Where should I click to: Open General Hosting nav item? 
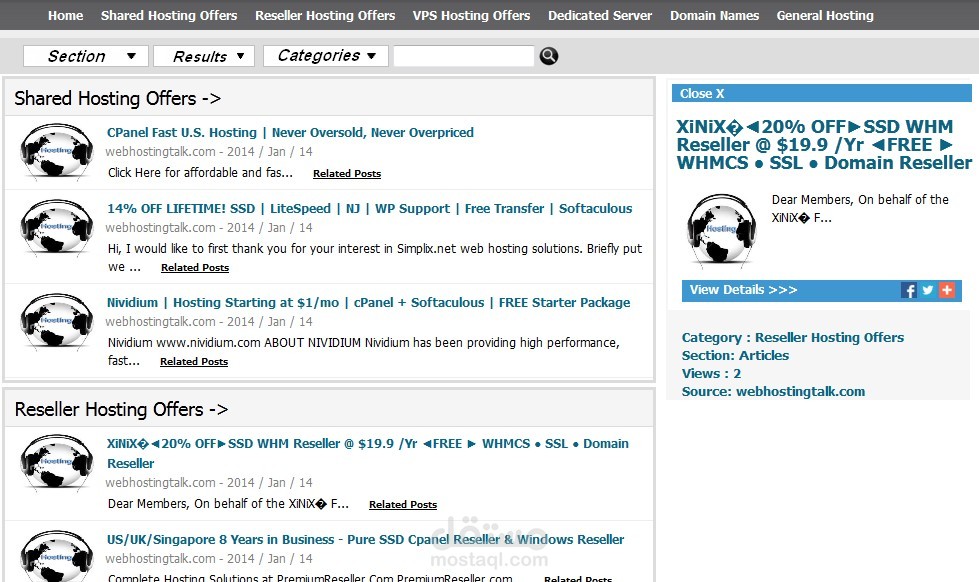(x=825, y=16)
